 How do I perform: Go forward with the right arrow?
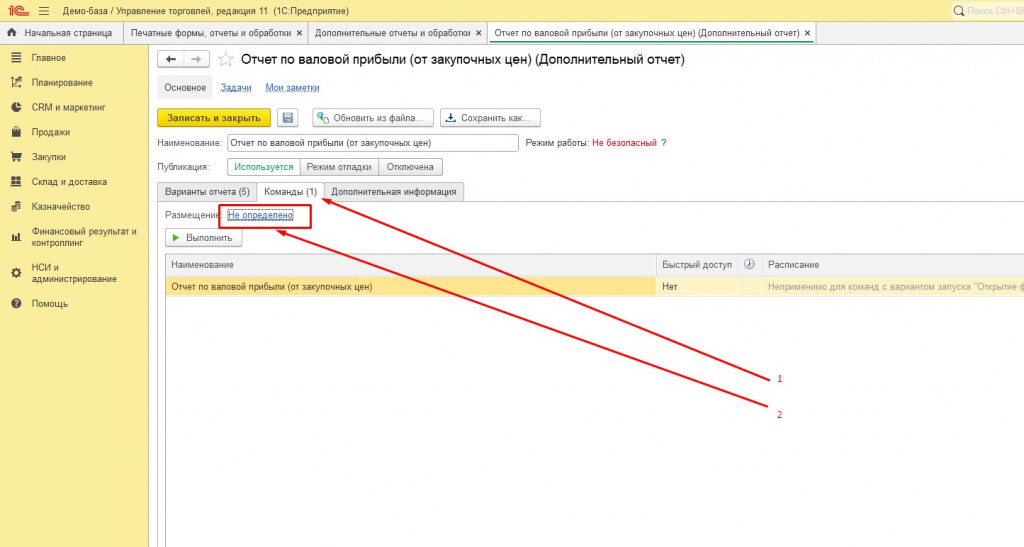click(196, 59)
